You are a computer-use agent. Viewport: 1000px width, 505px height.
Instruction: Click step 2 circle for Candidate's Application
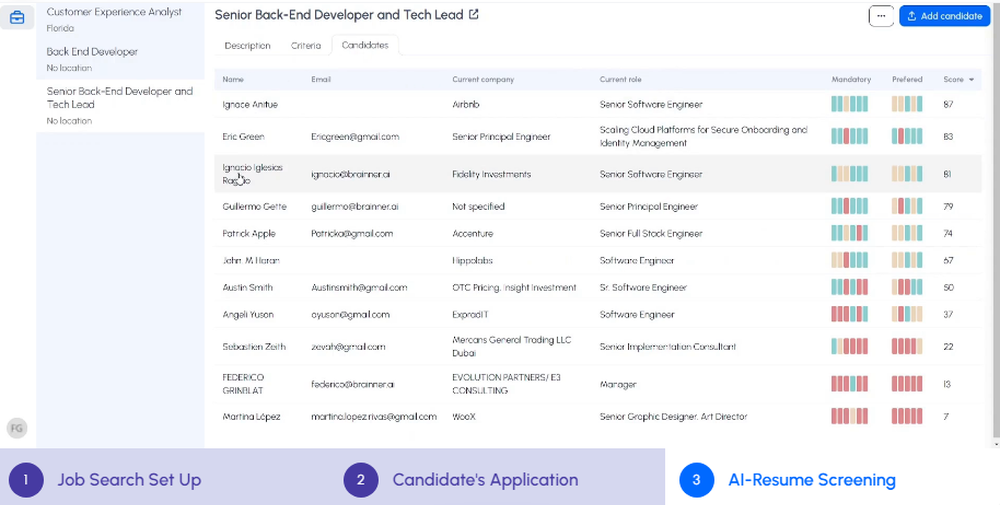[x=360, y=480]
